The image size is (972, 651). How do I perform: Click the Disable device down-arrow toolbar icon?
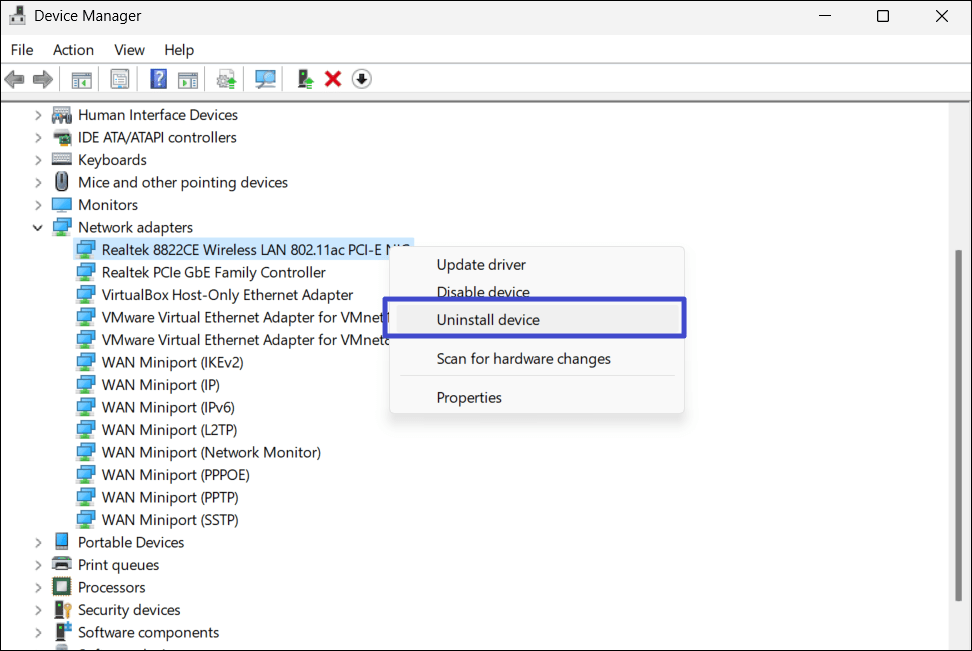tap(360, 79)
